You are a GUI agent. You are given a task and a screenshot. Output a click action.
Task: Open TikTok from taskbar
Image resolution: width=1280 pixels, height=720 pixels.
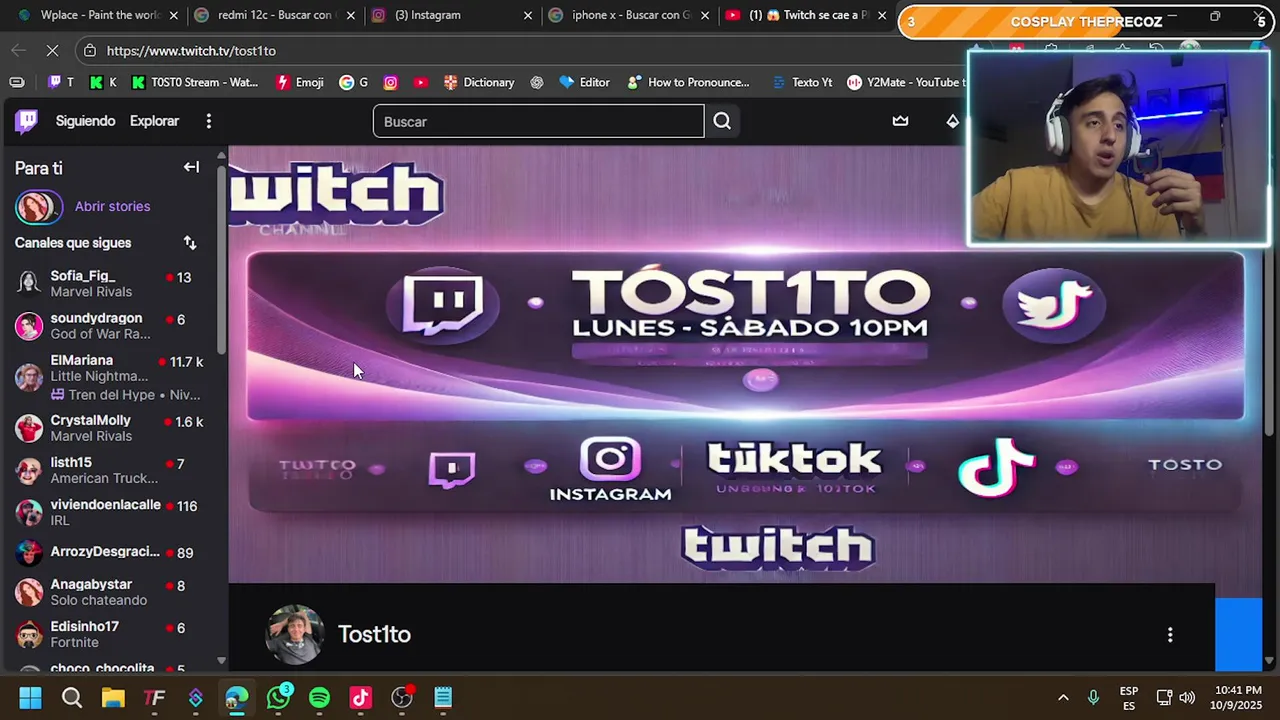[x=360, y=697]
